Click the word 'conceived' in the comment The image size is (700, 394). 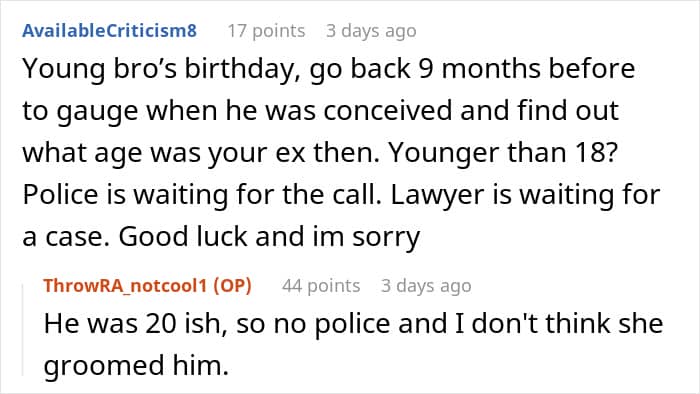(388, 111)
